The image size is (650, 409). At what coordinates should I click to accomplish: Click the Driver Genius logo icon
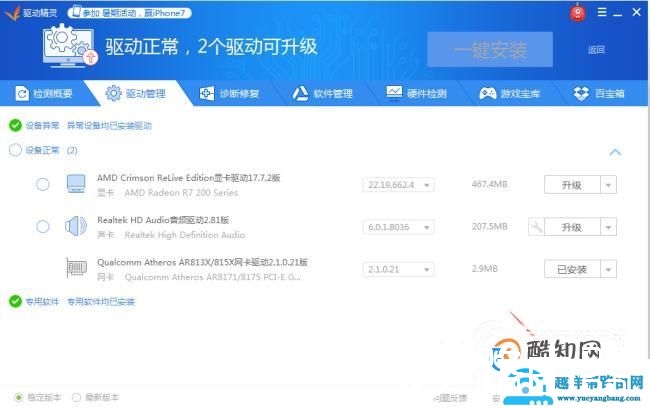pyautogui.click(x=12, y=13)
